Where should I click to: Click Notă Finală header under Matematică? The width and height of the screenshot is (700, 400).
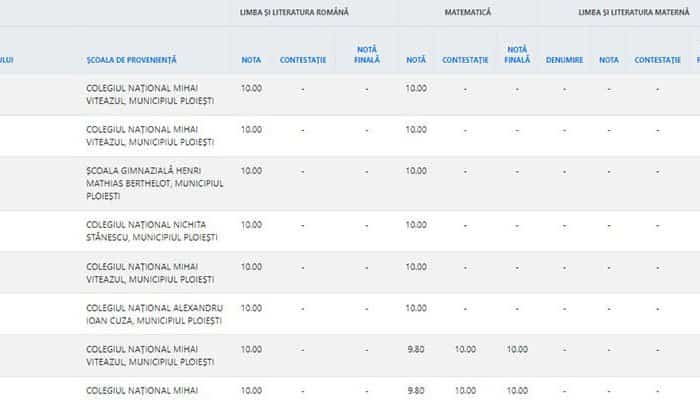pyautogui.click(x=517, y=54)
